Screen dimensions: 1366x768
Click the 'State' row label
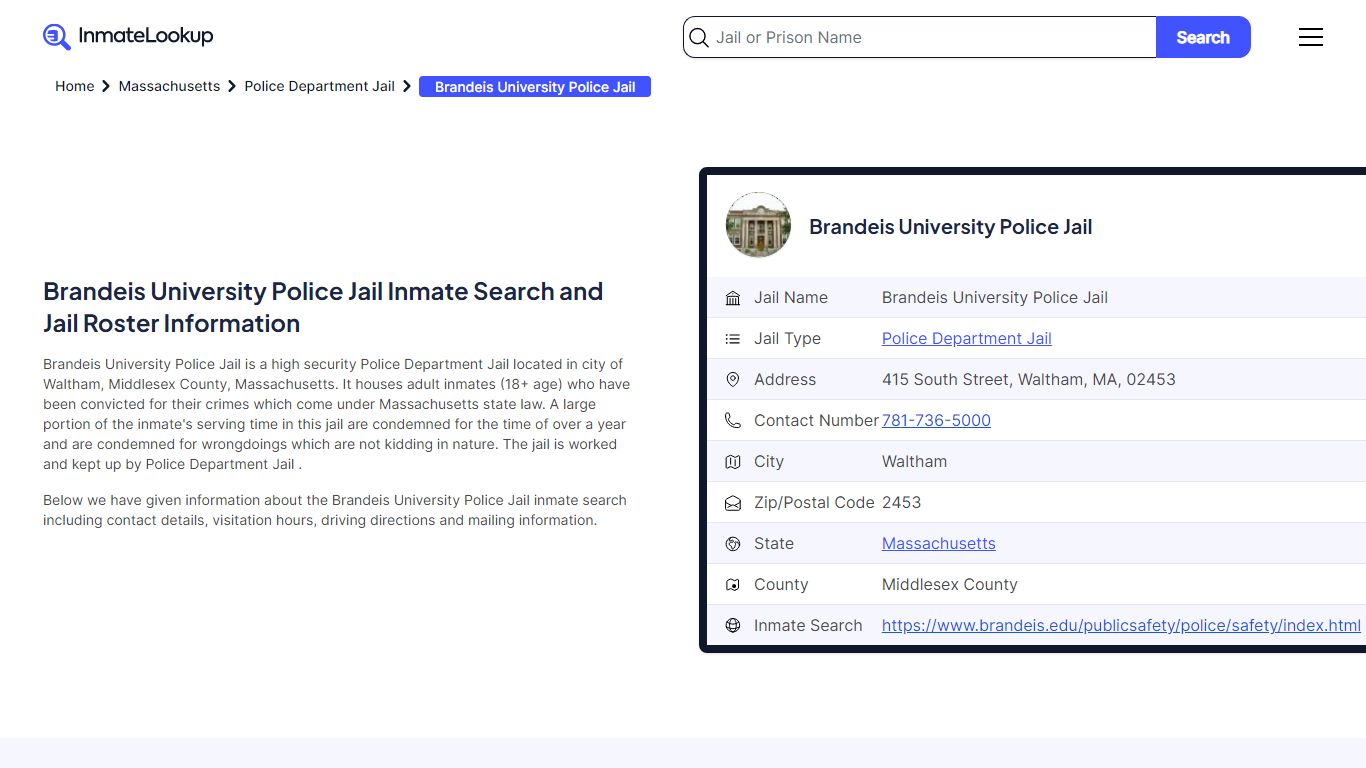coord(773,544)
